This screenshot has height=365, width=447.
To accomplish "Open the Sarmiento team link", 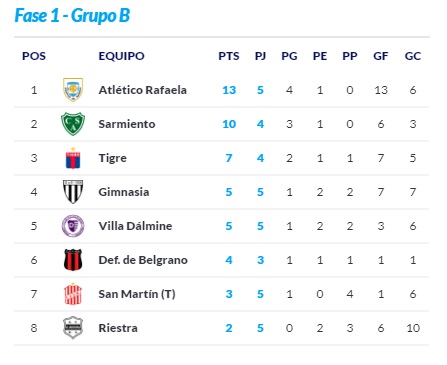I will point(127,124).
